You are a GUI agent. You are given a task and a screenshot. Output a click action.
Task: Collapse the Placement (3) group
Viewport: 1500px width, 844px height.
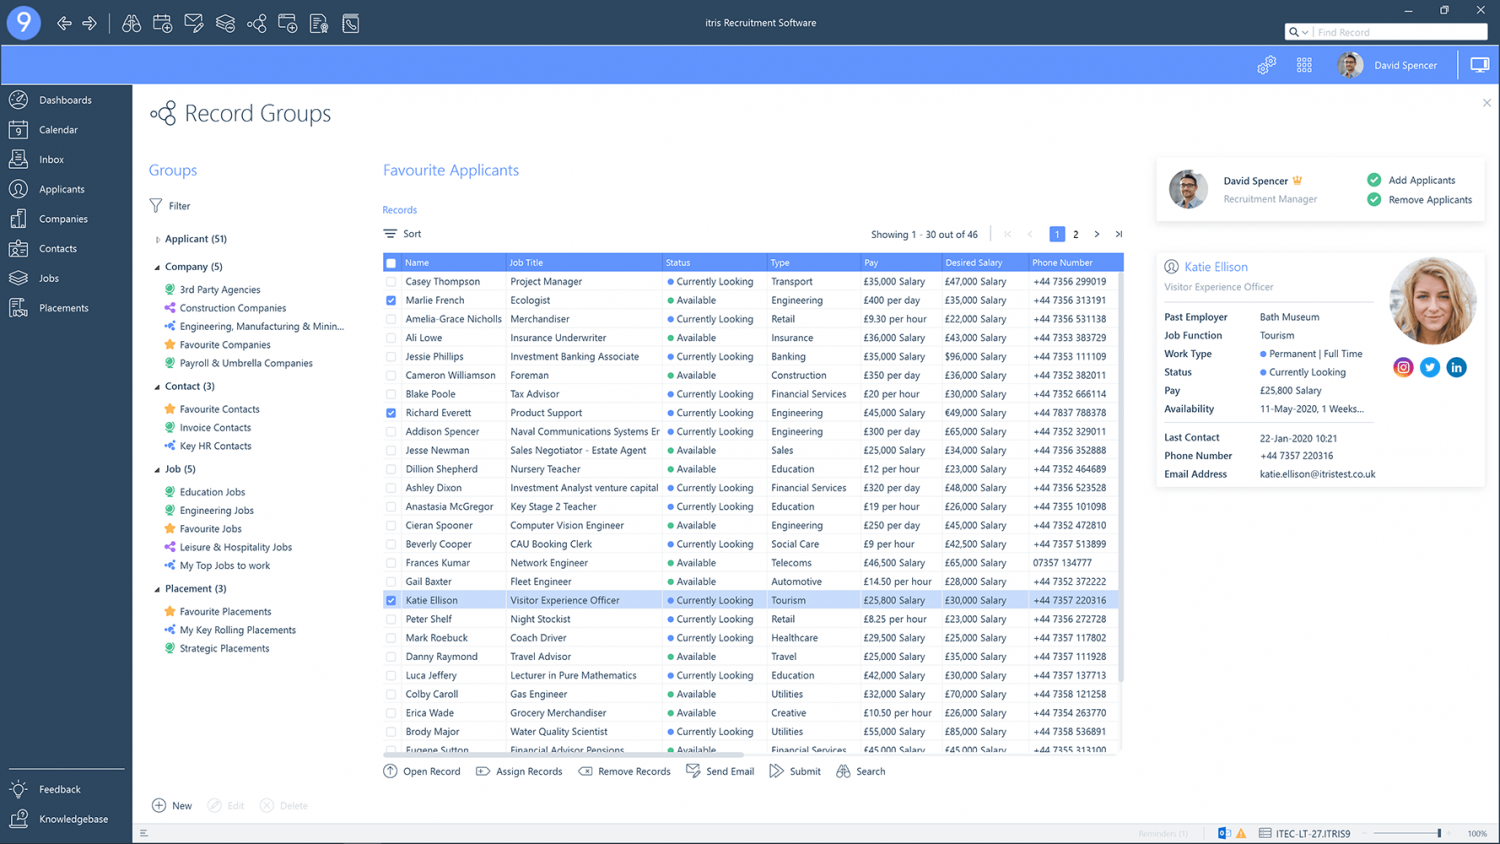coord(157,589)
